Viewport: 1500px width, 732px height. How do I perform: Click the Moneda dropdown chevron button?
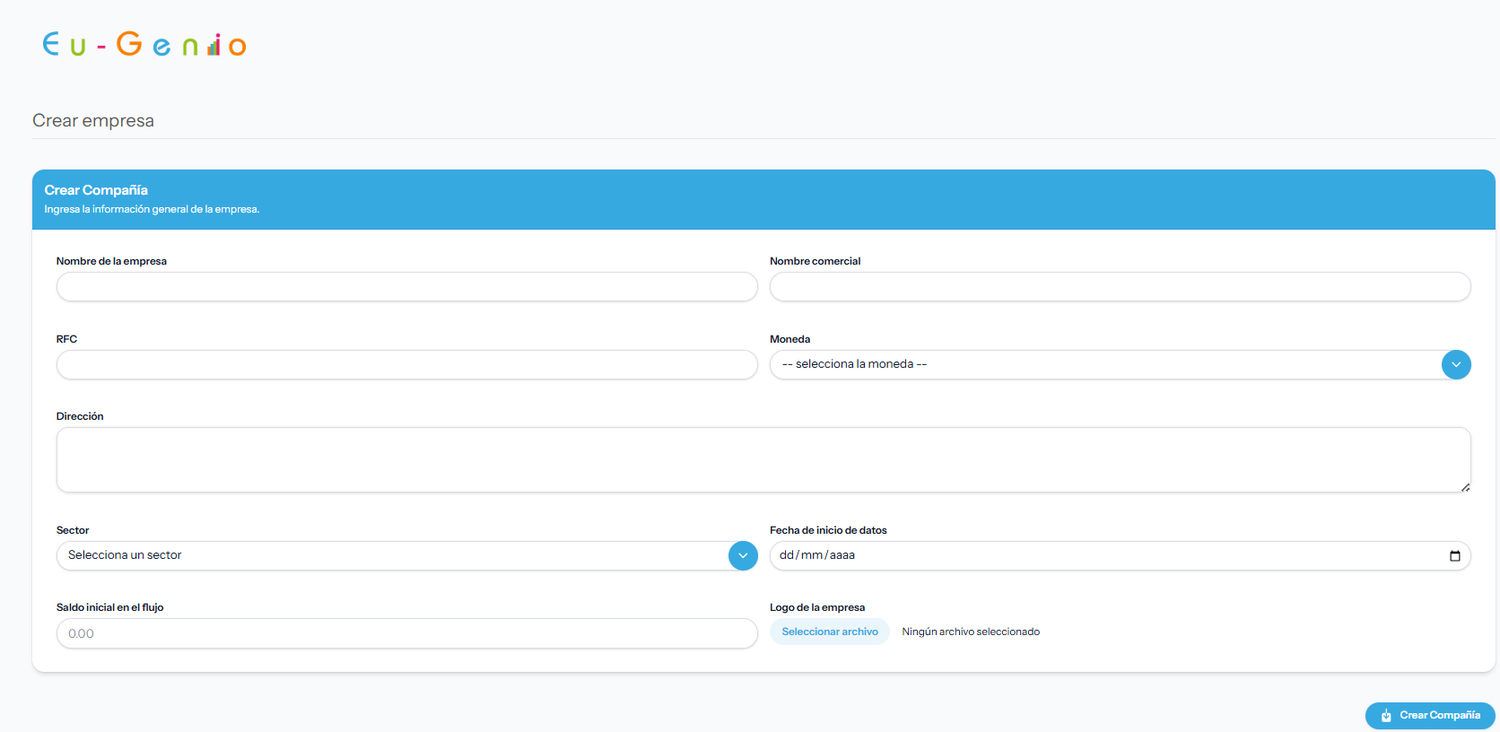[1456, 365]
